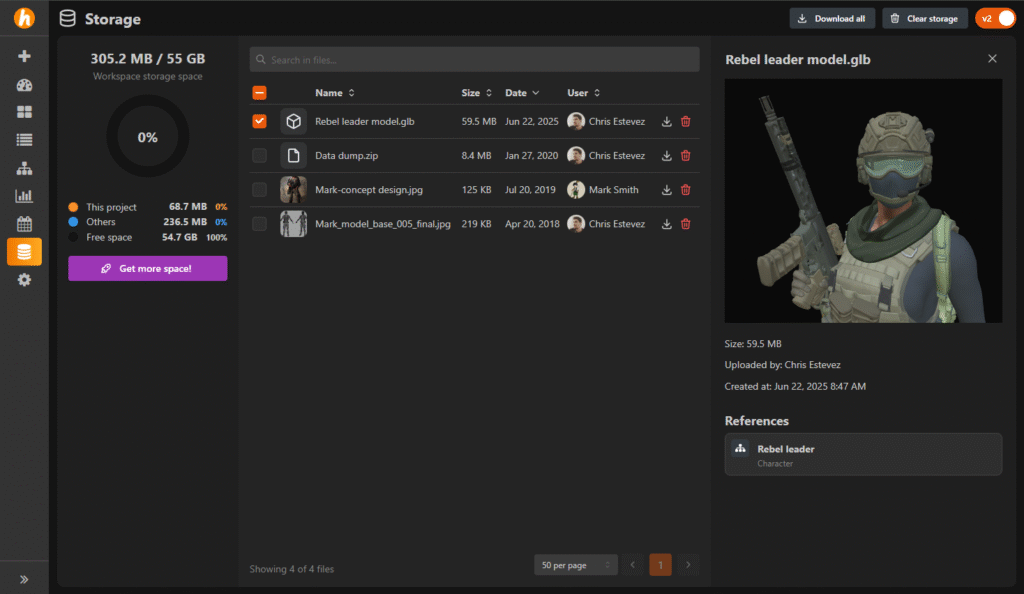Open the calendar icon in sidebar
Viewport: 1024px width, 594px height.
[x=24, y=224]
